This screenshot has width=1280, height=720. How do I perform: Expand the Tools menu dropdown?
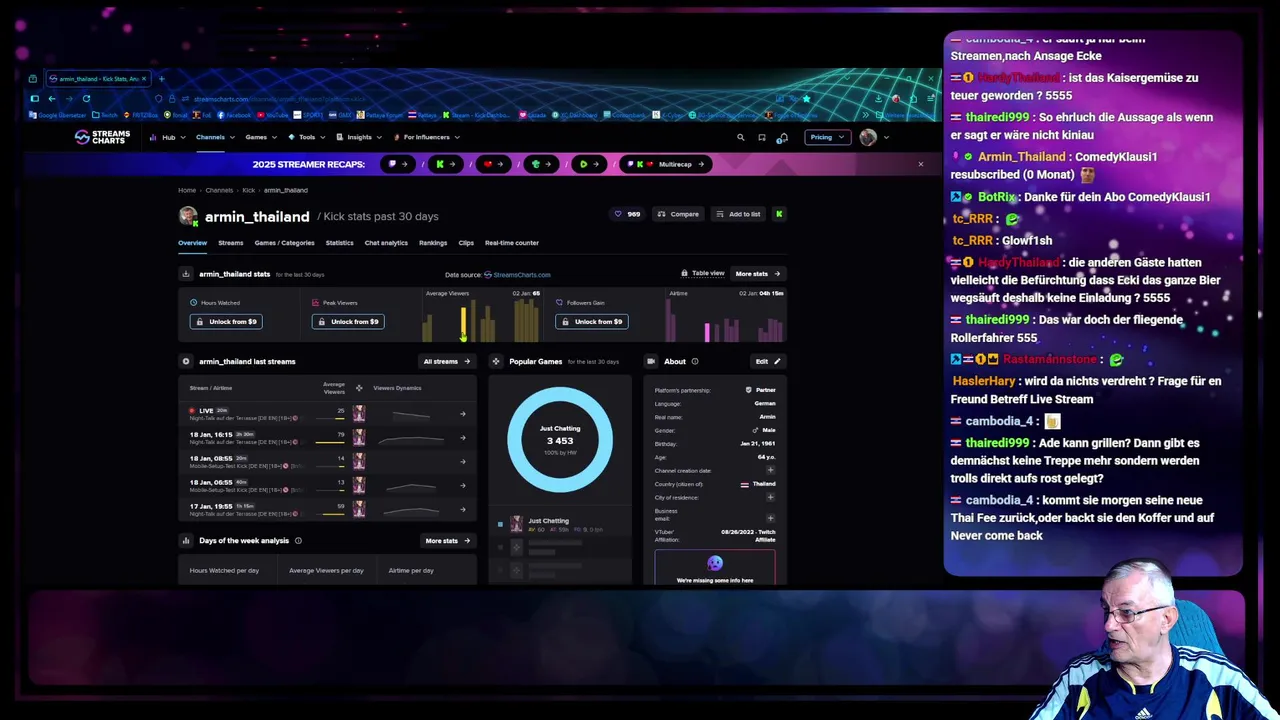tap(306, 137)
